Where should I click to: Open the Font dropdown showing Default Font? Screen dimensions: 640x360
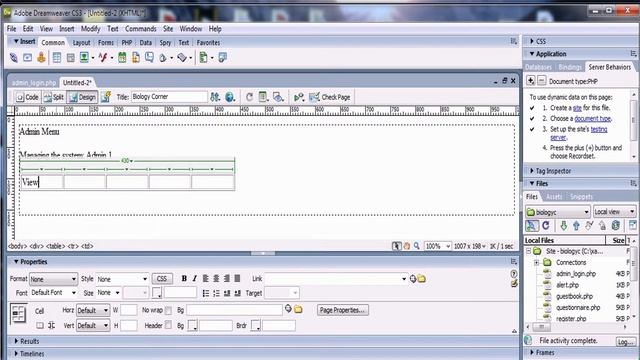point(53,293)
